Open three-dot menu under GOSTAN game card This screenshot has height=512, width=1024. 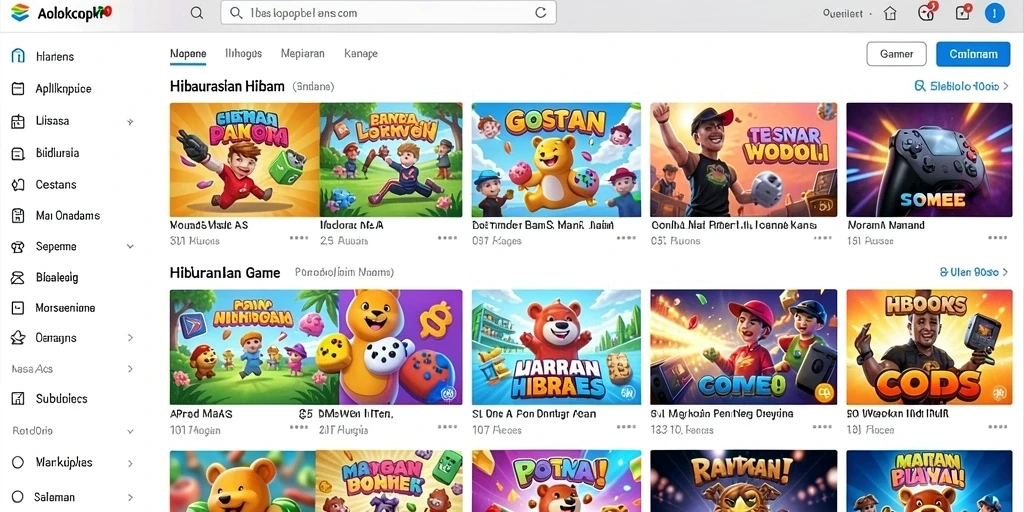[626, 238]
